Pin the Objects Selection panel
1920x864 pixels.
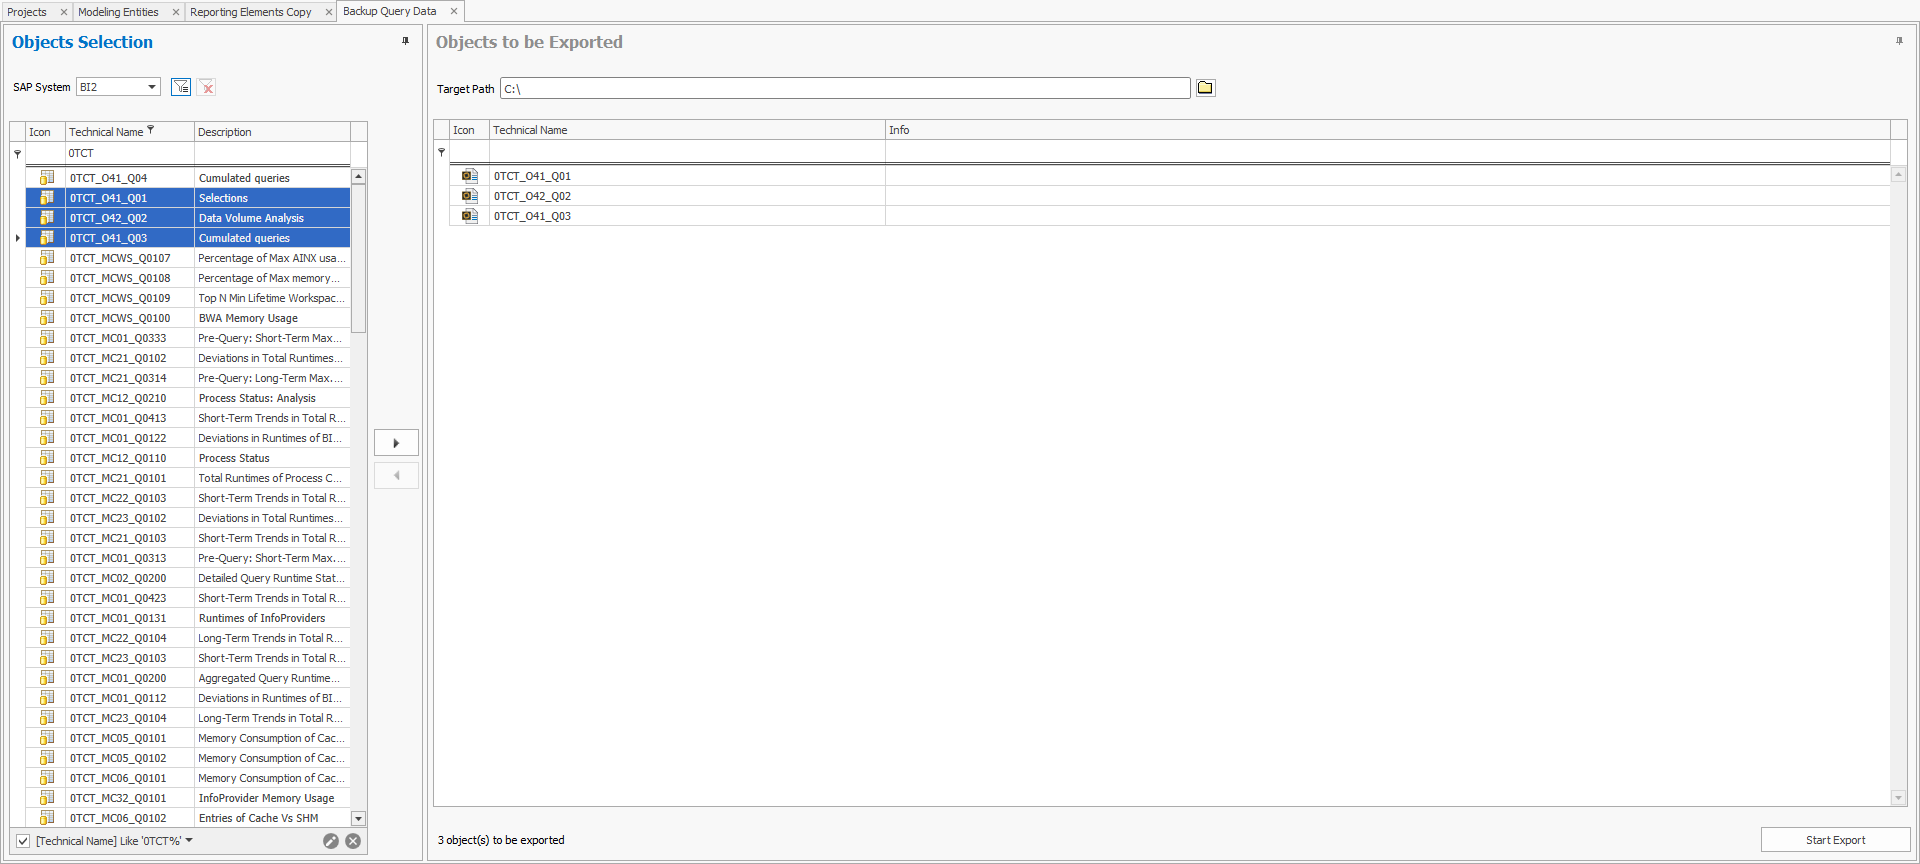(405, 41)
